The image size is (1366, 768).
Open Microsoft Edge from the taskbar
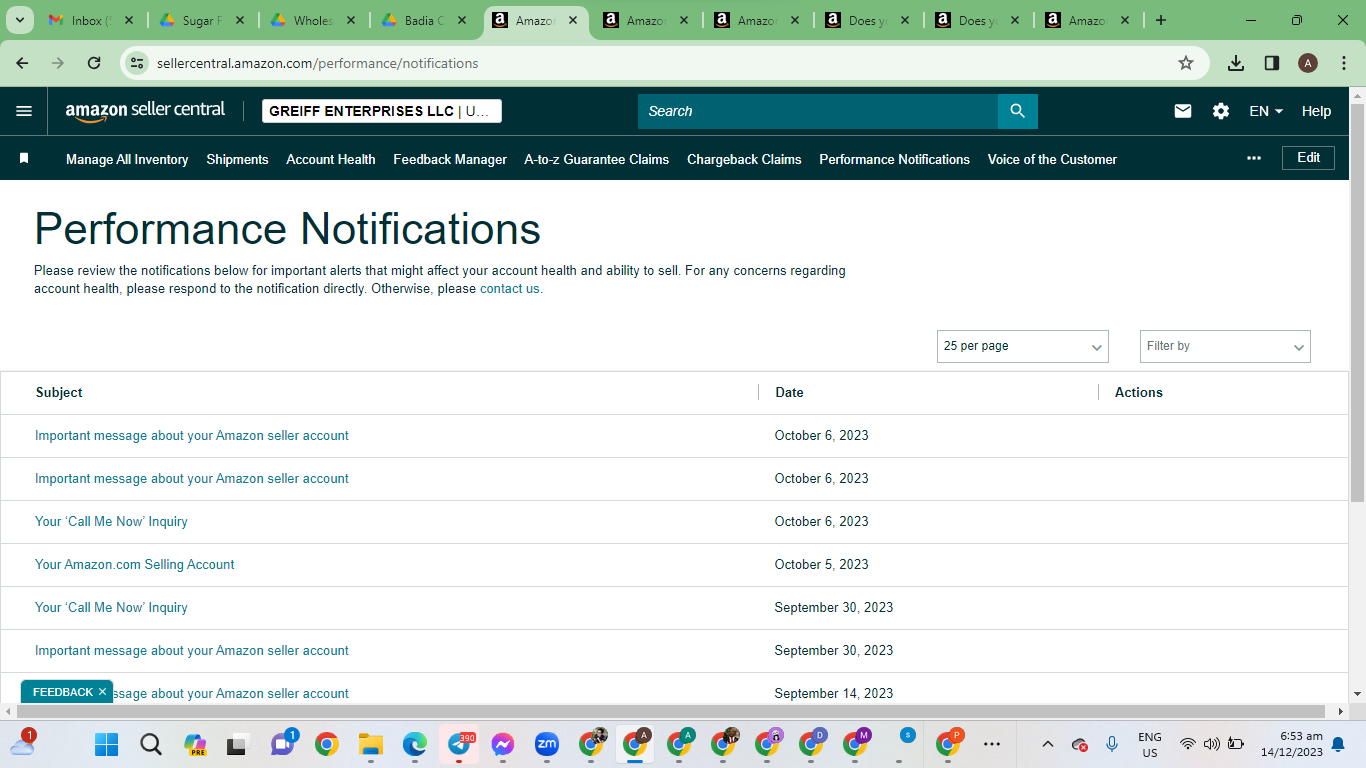coord(415,744)
